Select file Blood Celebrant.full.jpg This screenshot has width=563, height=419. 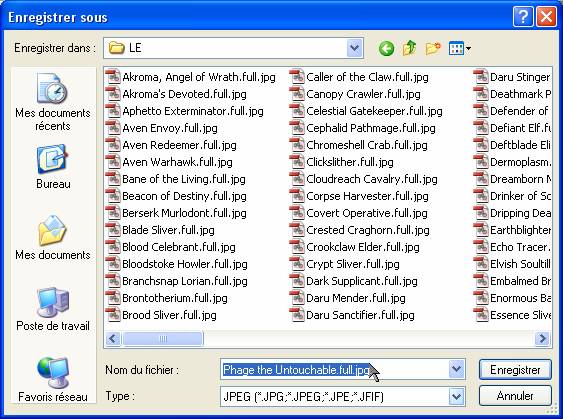click(x=171, y=247)
